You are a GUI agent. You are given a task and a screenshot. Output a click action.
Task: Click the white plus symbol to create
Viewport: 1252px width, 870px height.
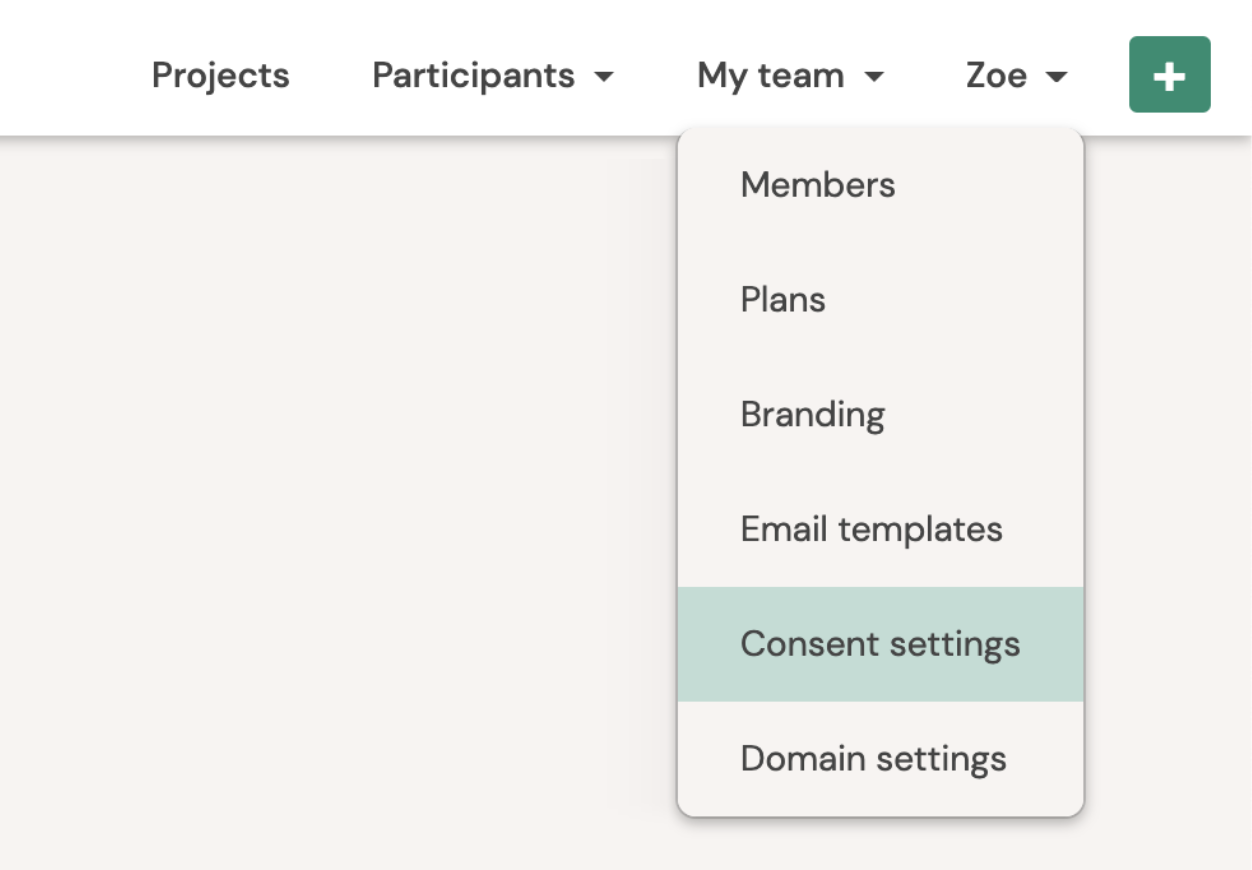(1169, 76)
